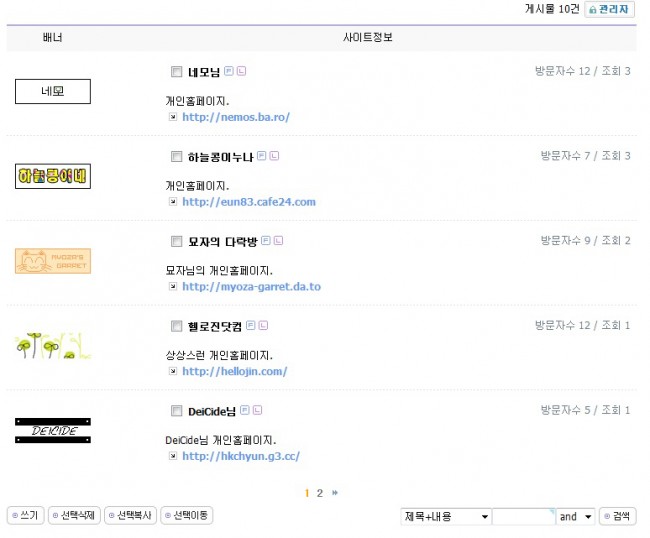Screen dimensions: 650x538
Task: Click the search keyword input field
Action: point(523,516)
